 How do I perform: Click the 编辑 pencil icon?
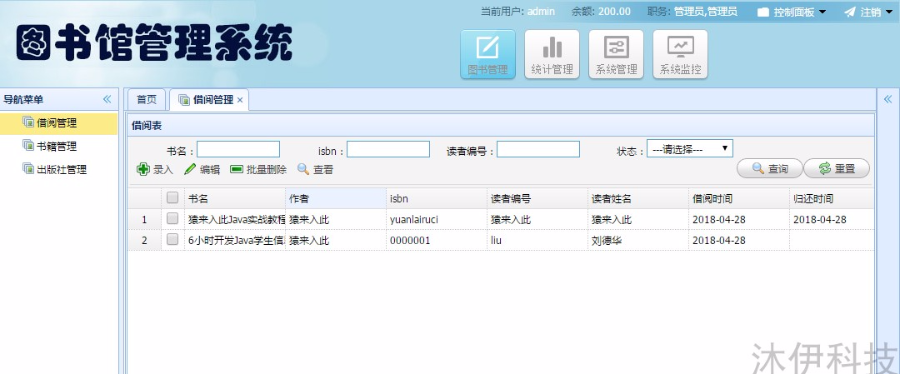point(190,169)
